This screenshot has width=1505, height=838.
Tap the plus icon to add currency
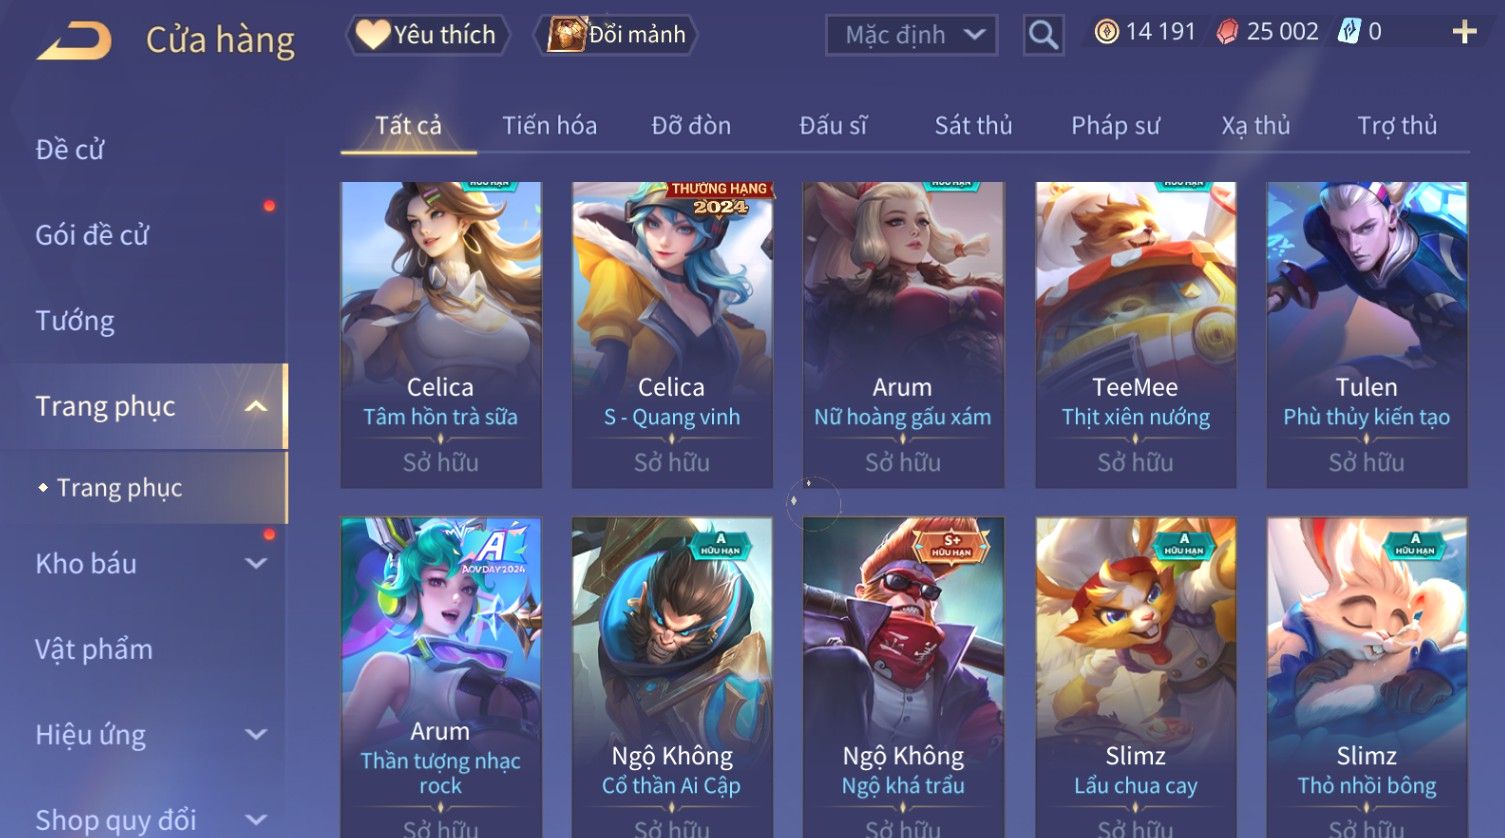pos(1464,33)
